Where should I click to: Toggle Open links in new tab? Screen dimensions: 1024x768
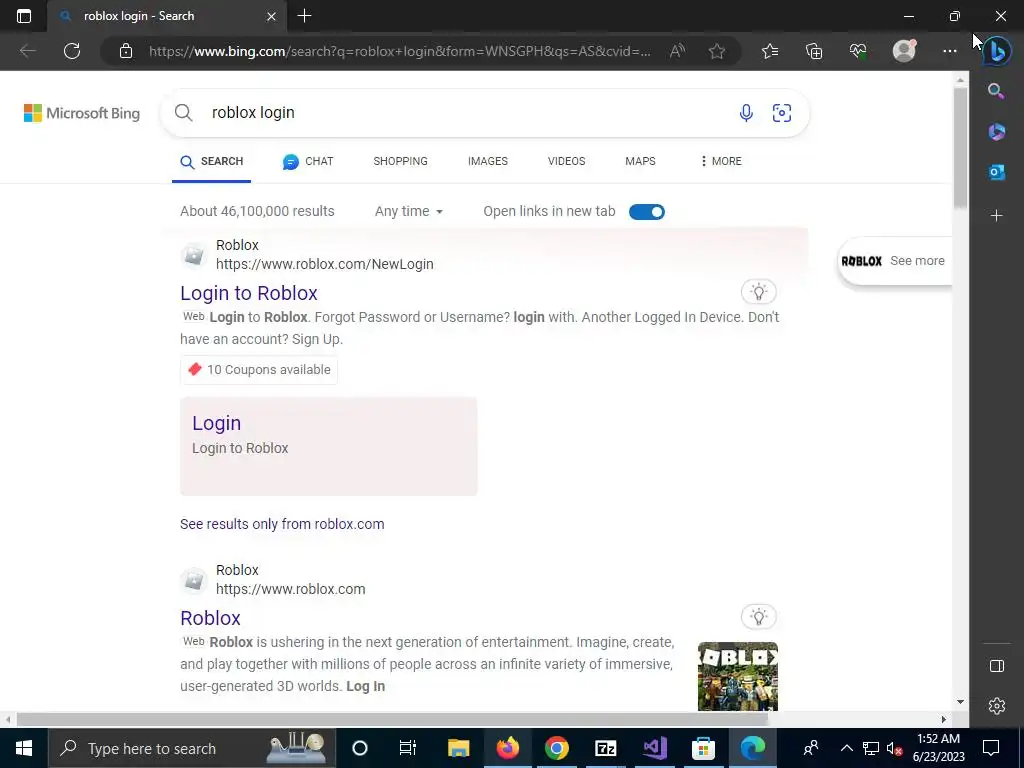(x=647, y=212)
